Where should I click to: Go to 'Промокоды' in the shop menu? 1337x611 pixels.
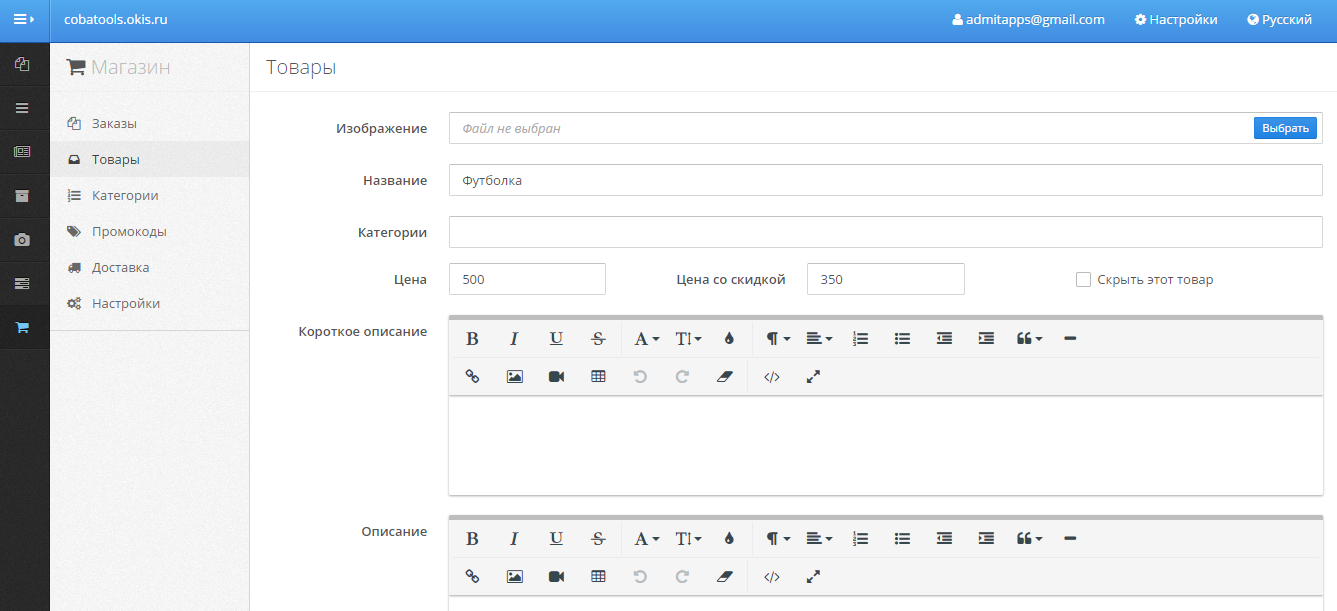pos(129,232)
